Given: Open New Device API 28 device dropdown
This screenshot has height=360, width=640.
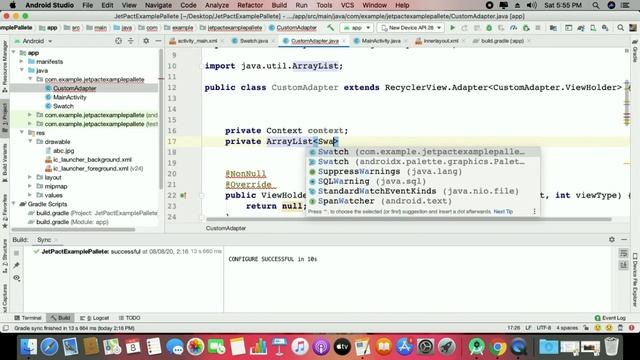Looking at the screenshot, I should (411, 28).
